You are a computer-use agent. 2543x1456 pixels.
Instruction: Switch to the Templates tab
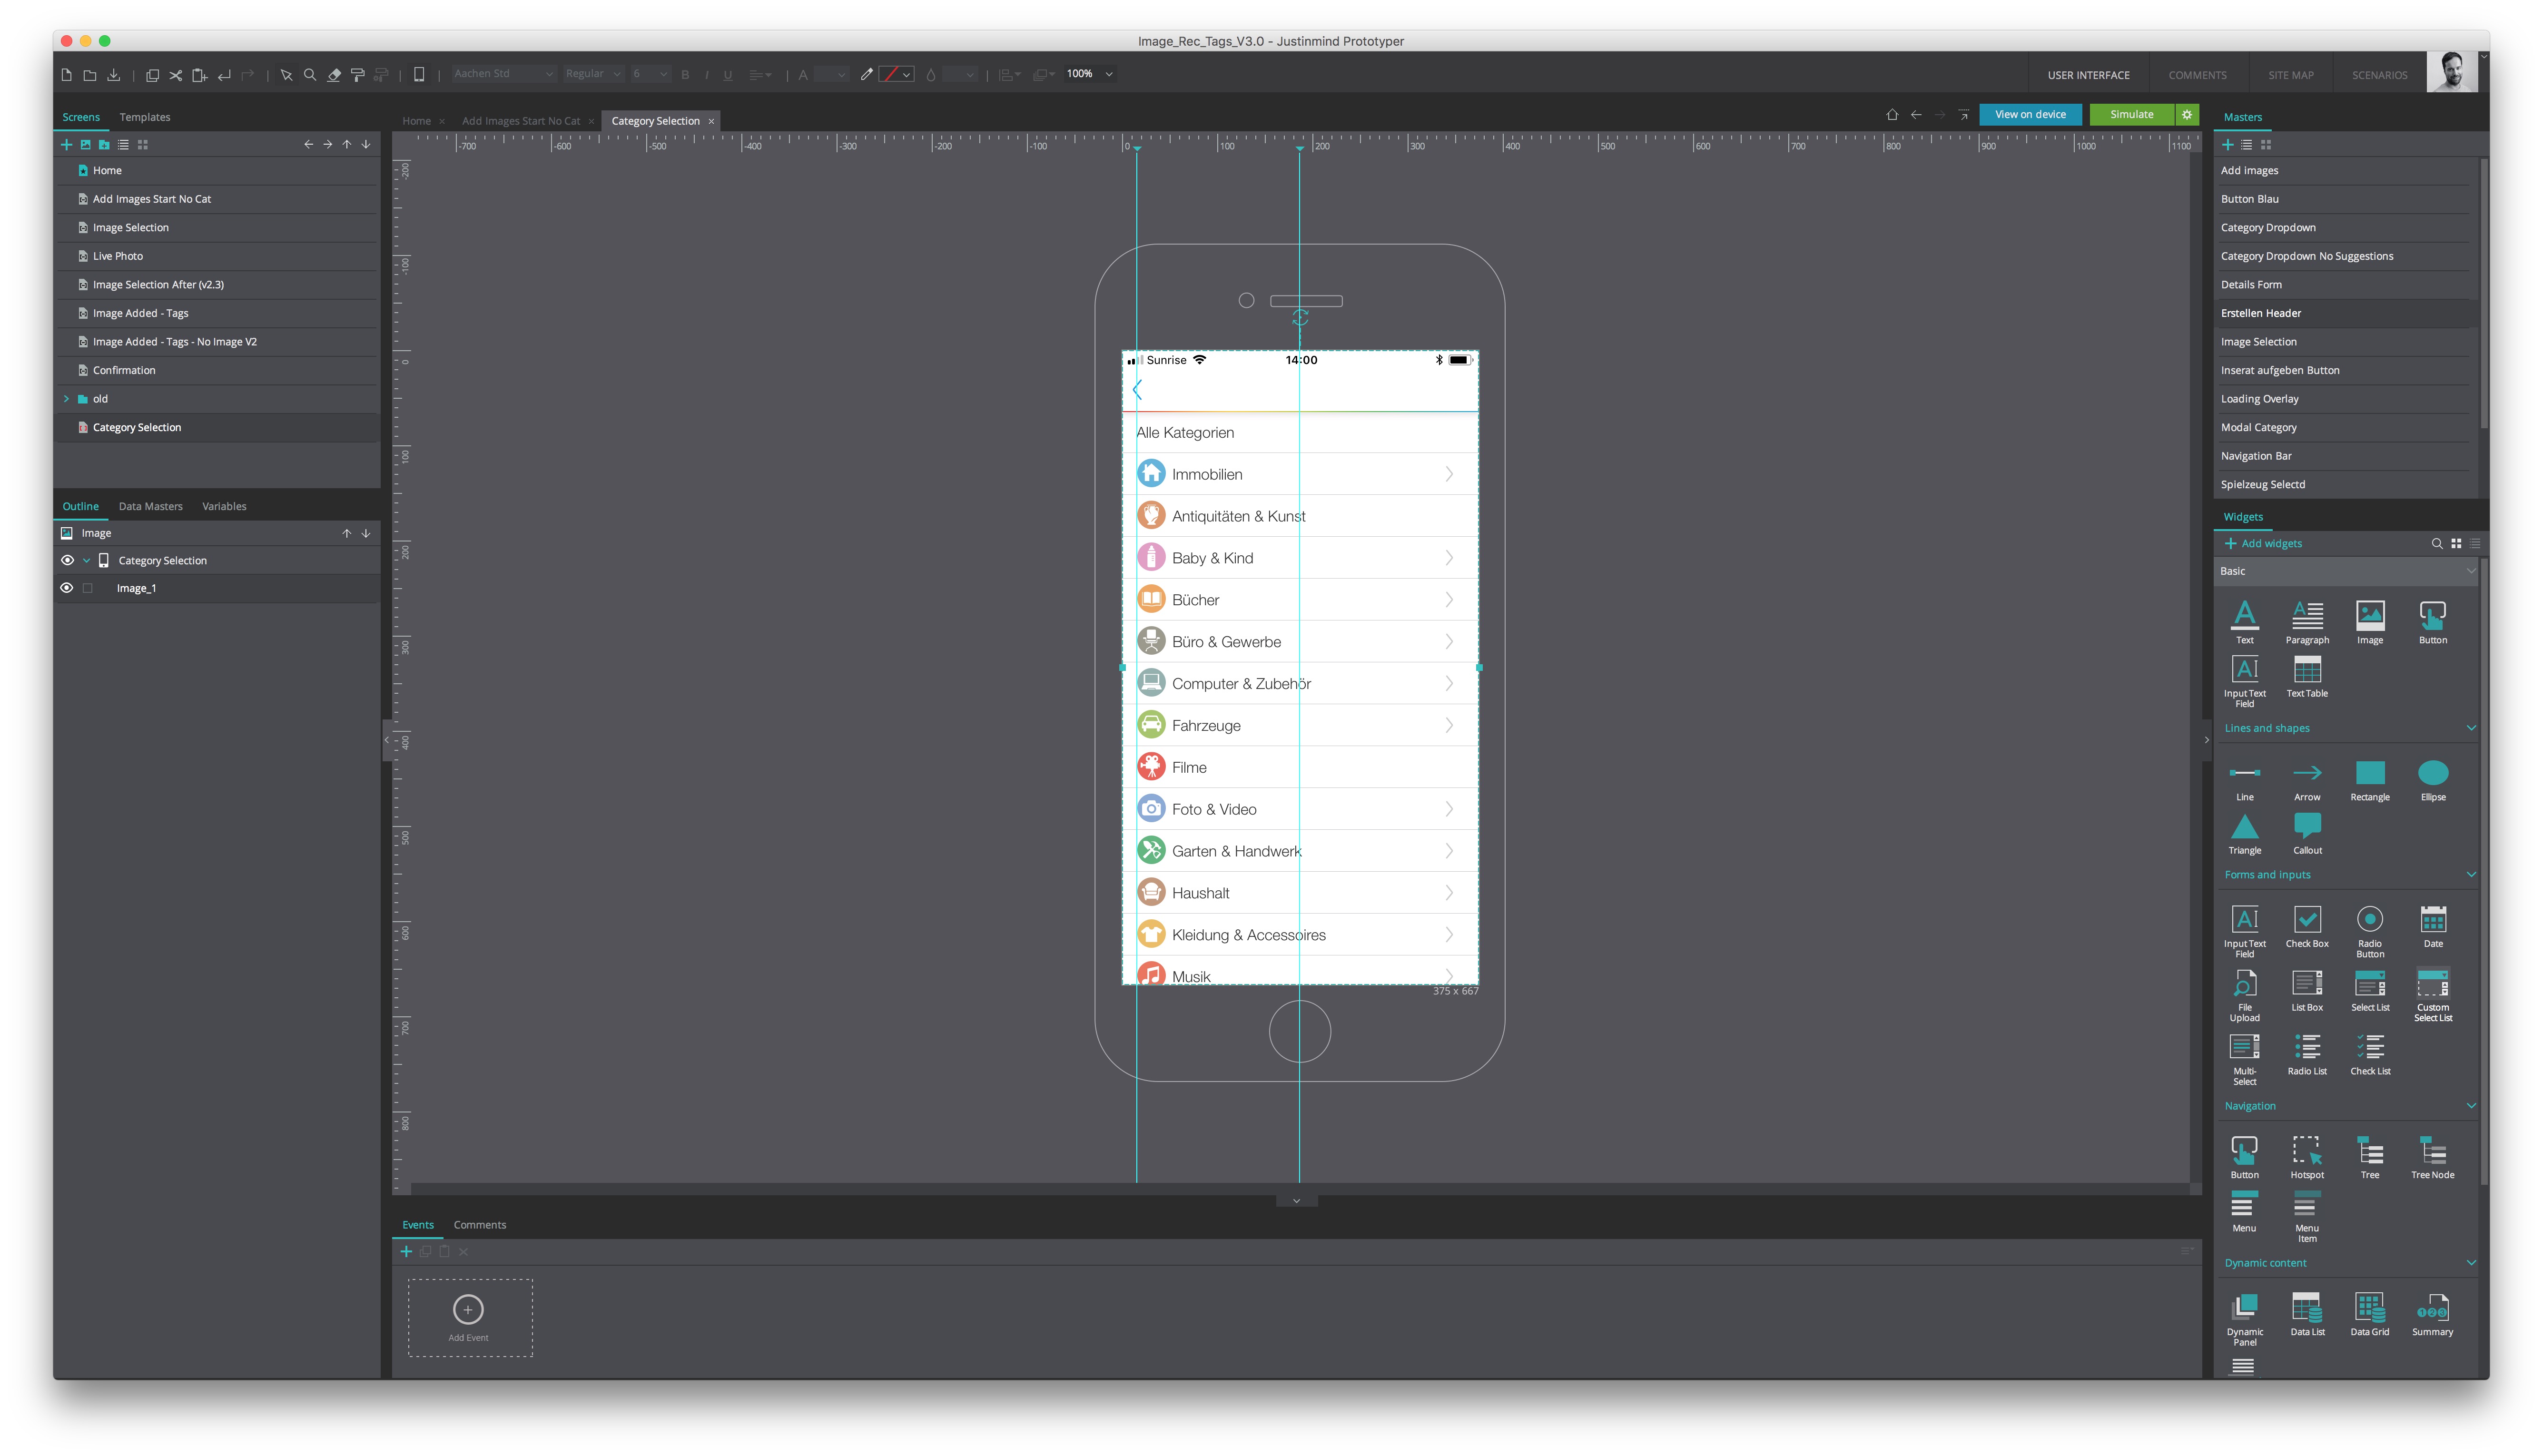click(145, 117)
